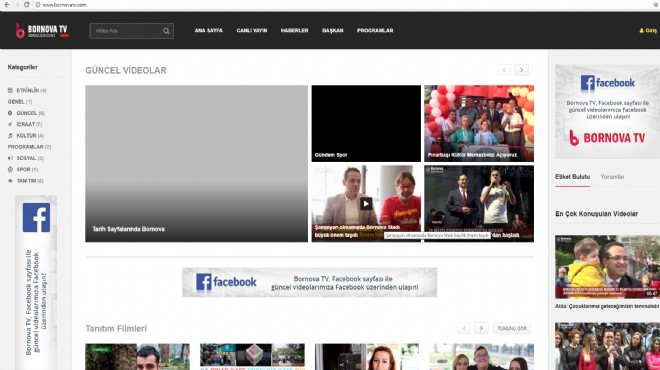The width and height of the screenshot is (660, 370).
Task: Play the Şampiyon olmamızda Bornova Stadı video
Action: (x=366, y=204)
